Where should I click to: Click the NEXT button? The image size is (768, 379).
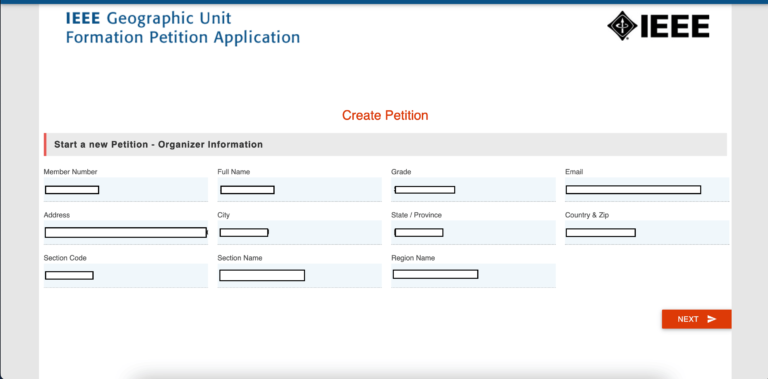click(696, 319)
